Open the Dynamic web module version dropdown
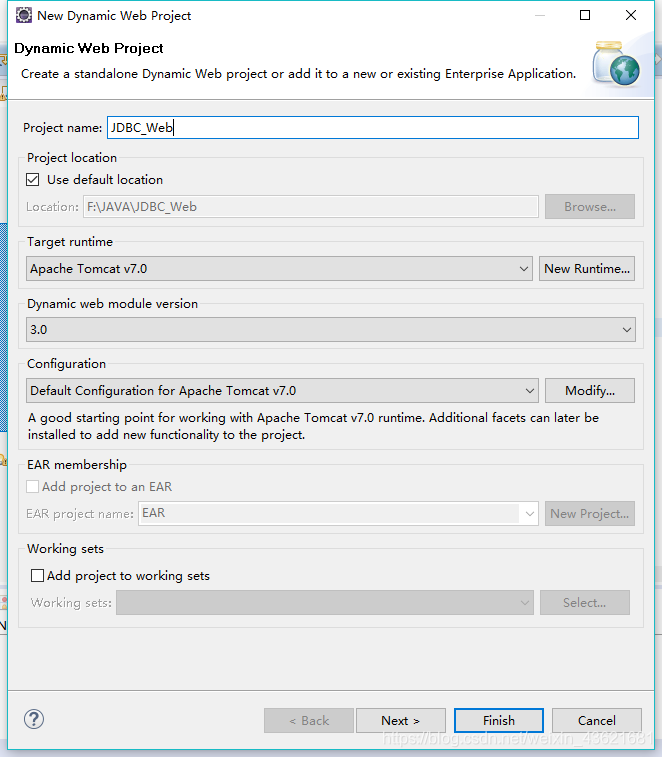The image size is (662, 757). 331,330
